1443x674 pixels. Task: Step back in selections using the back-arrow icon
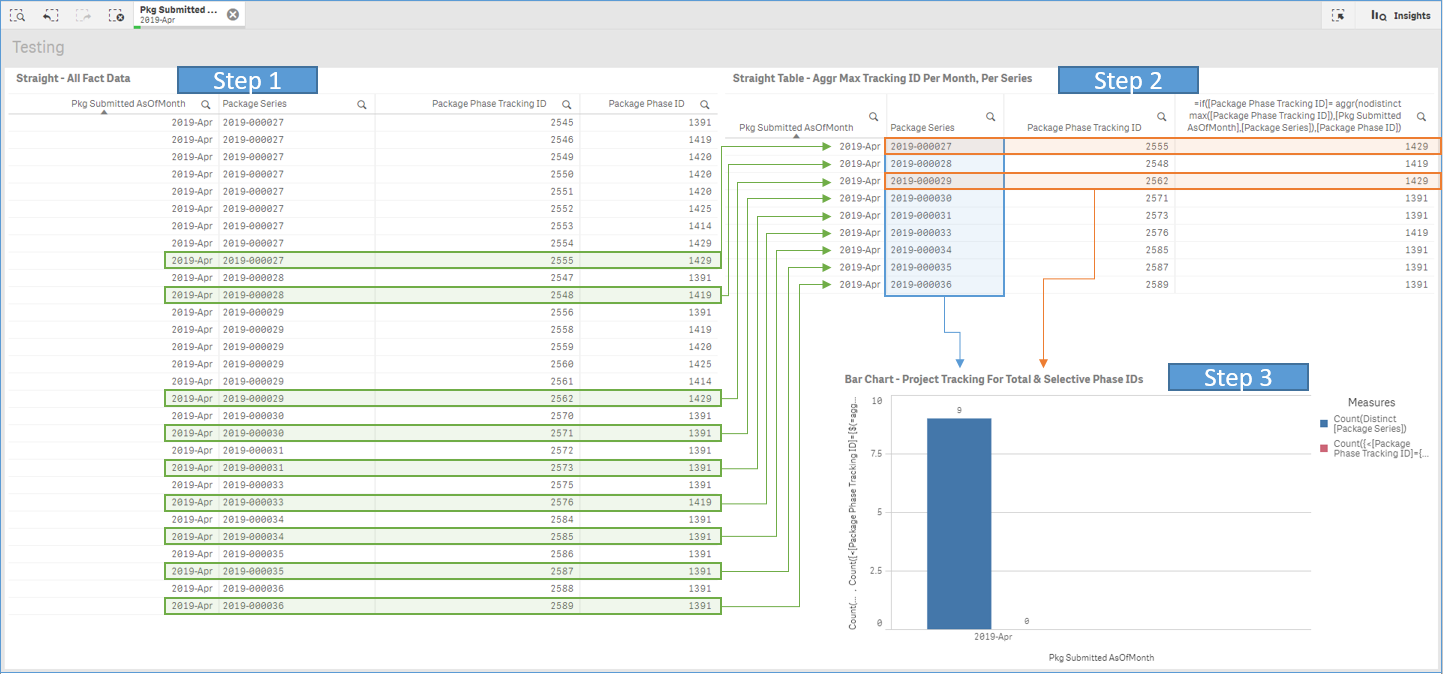(49, 15)
